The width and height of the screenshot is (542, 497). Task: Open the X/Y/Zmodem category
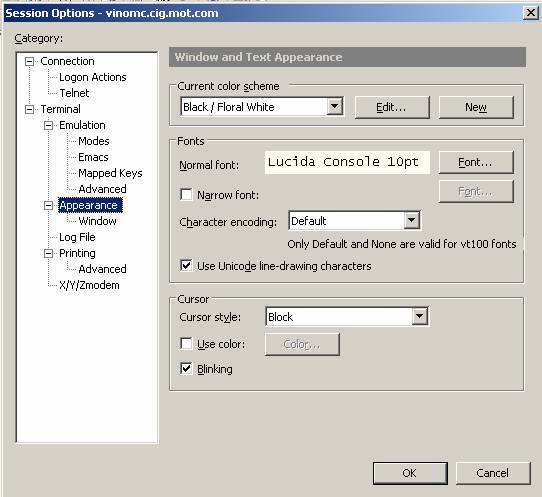pyautogui.click(x=89, y=285)
